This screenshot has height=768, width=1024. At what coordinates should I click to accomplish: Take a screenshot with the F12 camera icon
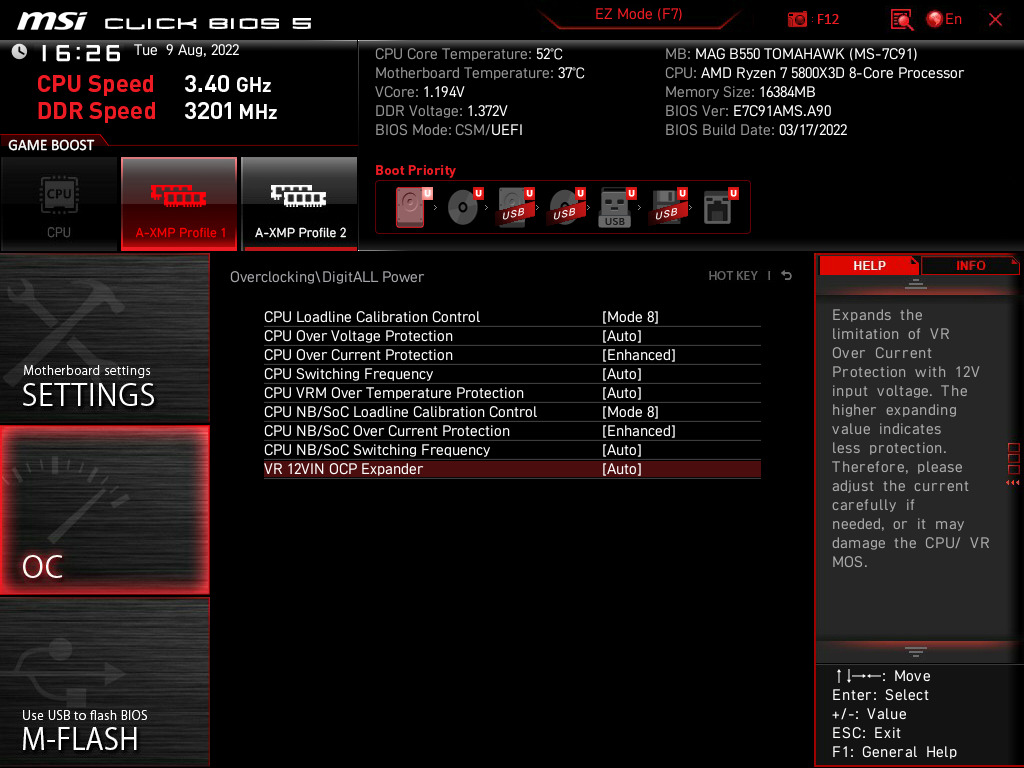point(797,20)
